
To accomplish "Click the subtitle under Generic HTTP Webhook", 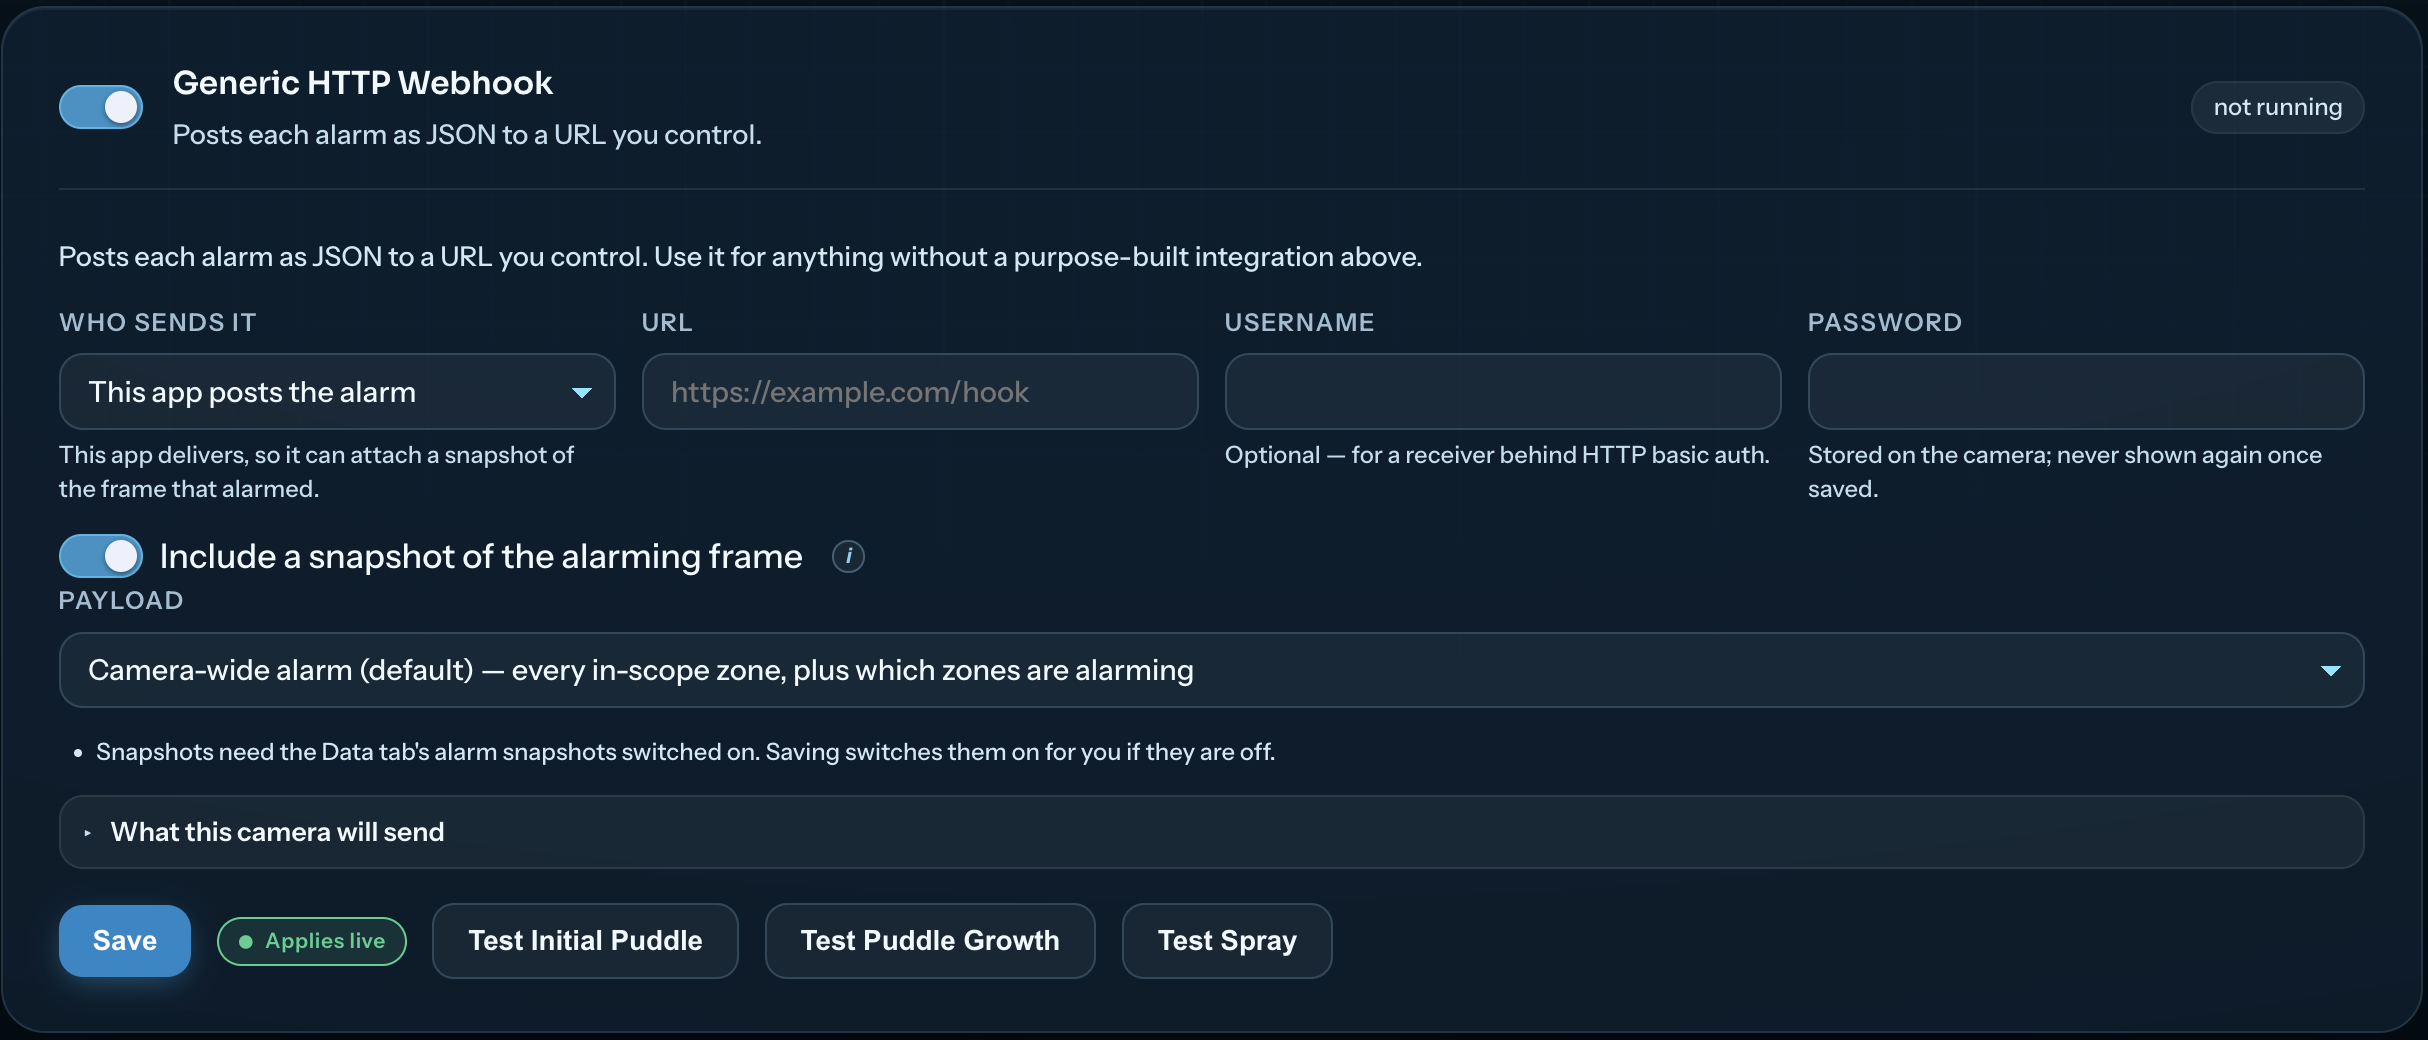I will coord(467,135).
